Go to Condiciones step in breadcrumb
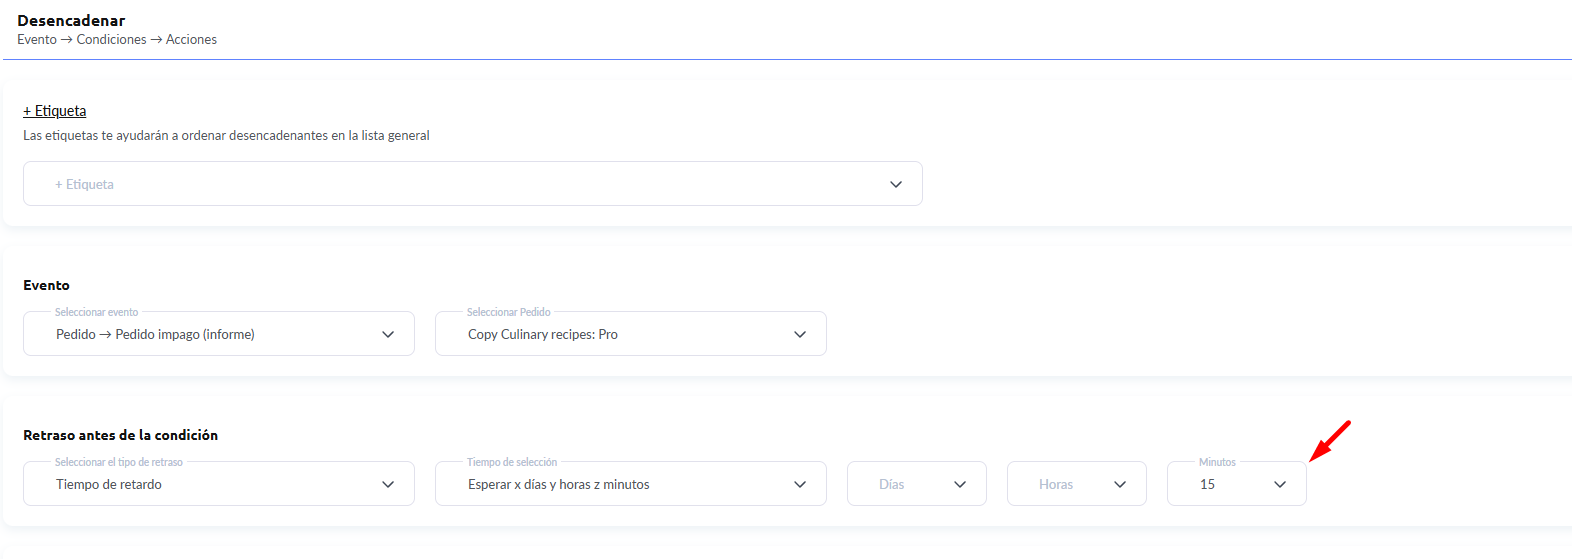 [111, 40]
